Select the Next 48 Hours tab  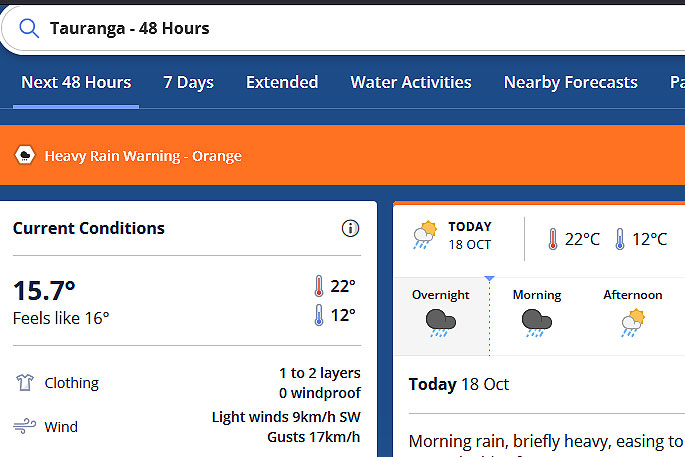pos(76,82)
